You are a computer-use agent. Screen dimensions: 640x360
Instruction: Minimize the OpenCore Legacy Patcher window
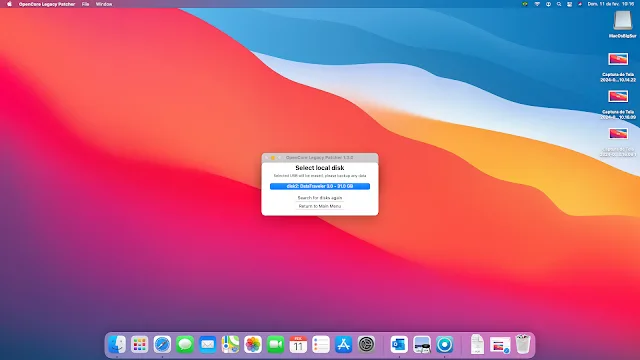tap(273, 158)
